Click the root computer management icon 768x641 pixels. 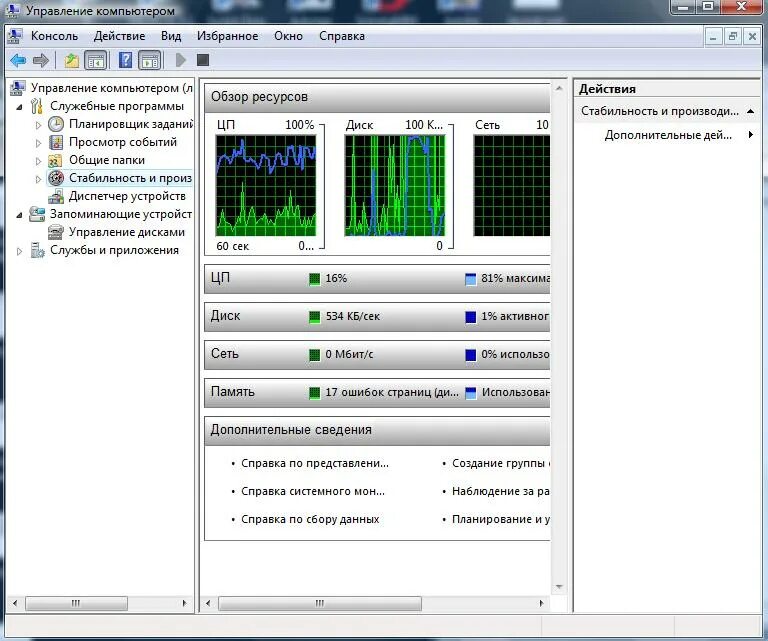tap(18, 88)
